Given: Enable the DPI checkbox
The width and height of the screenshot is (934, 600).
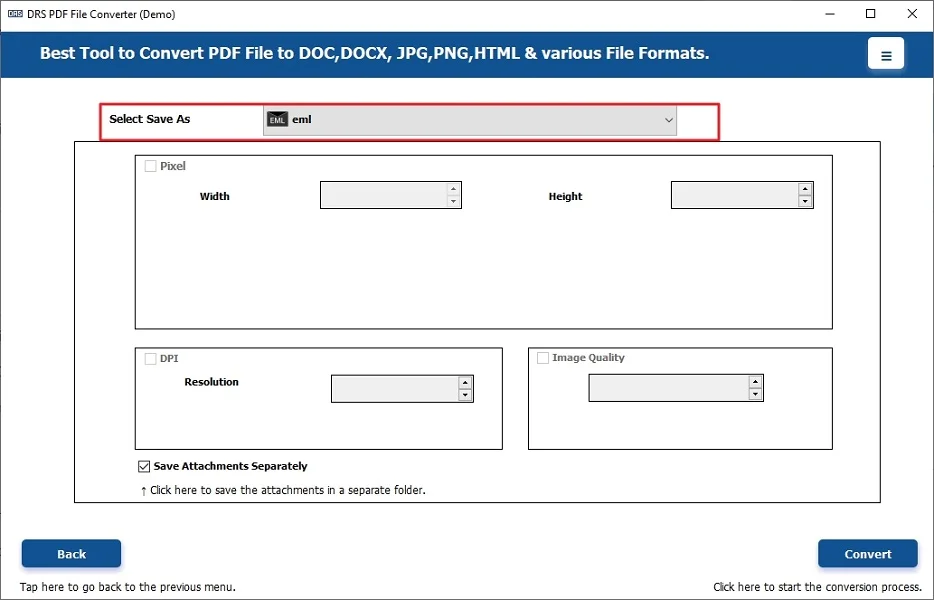Looking at the screenshot, I should pos(151,359).
